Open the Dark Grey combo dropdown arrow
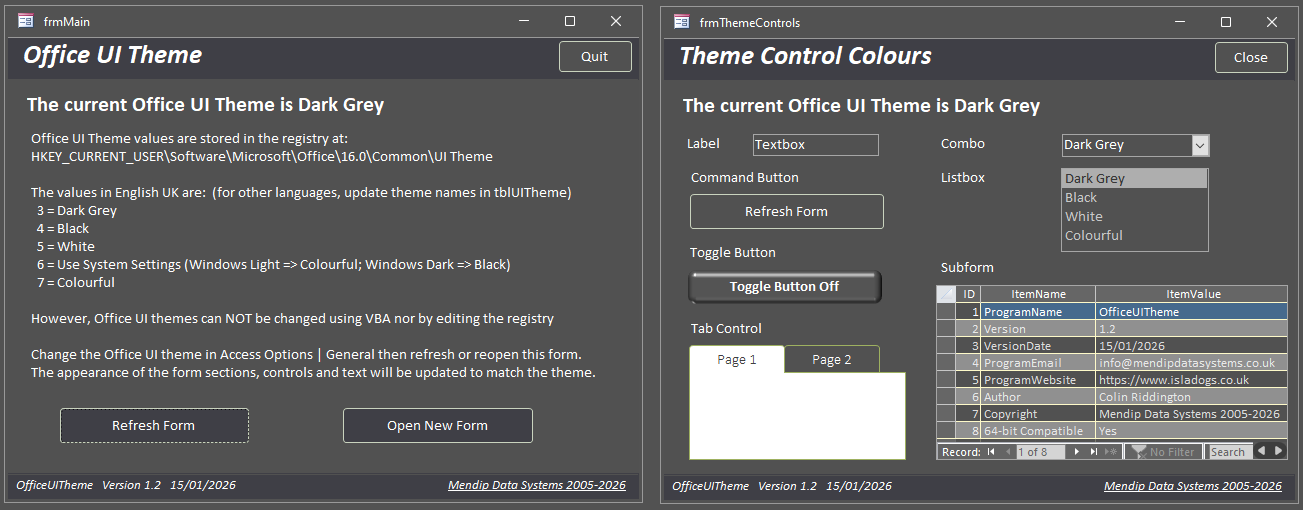 (x=1200, y=145)
